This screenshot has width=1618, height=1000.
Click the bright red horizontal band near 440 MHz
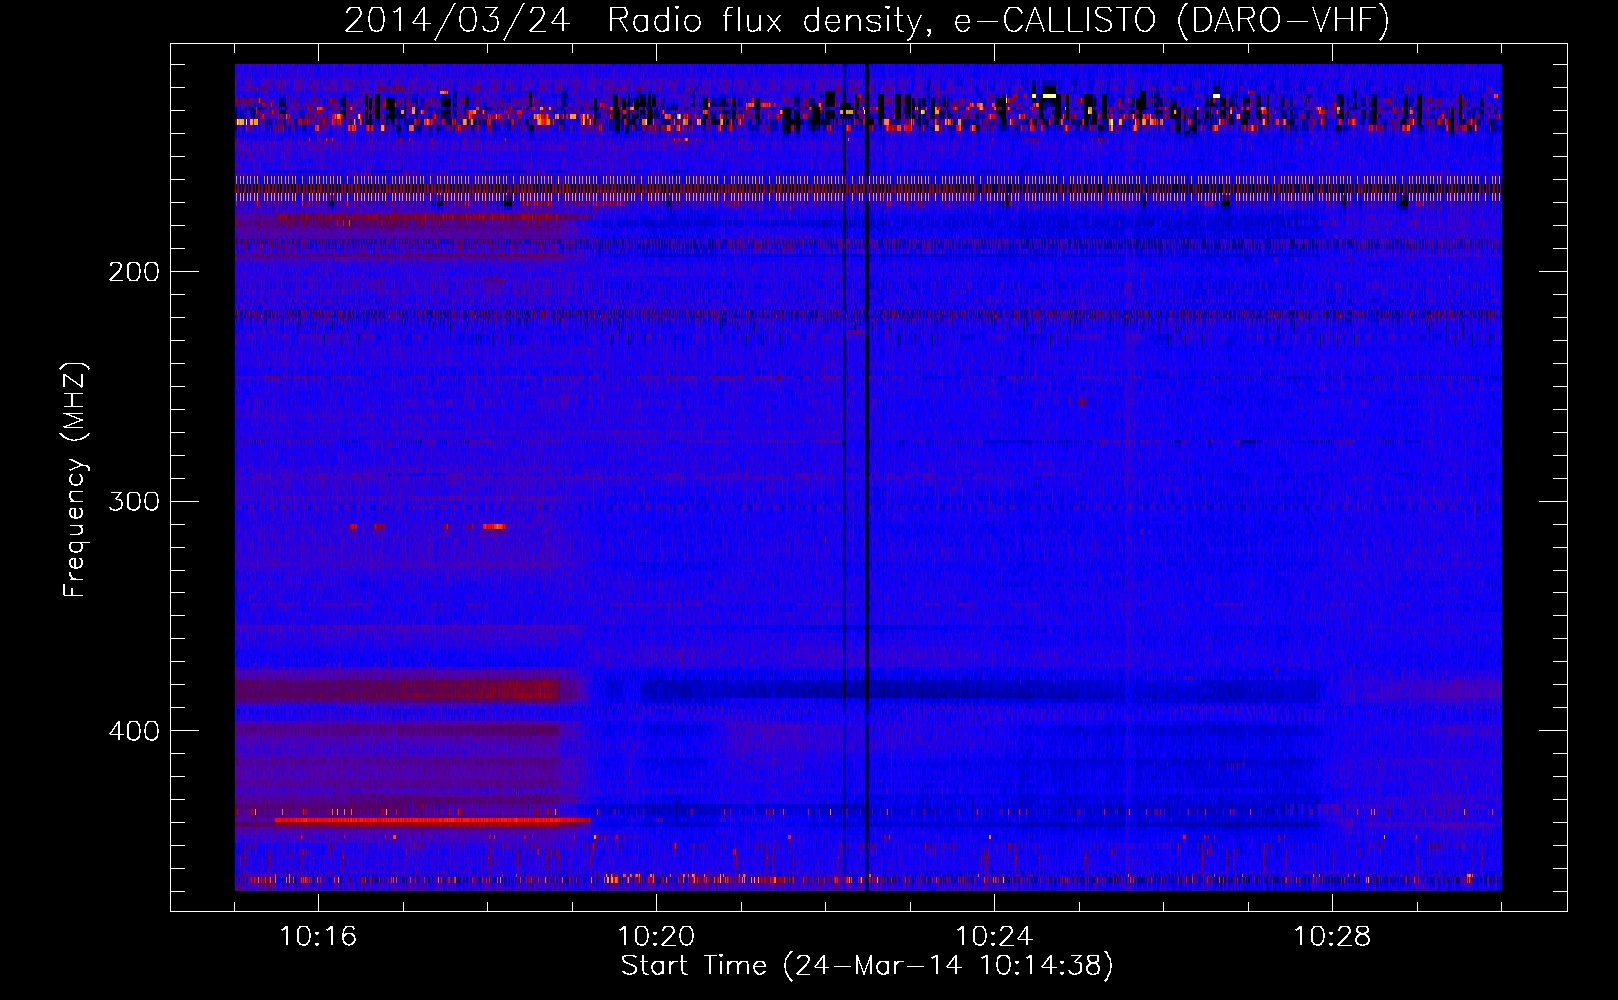pyautogui.click(x=433, y=821)
